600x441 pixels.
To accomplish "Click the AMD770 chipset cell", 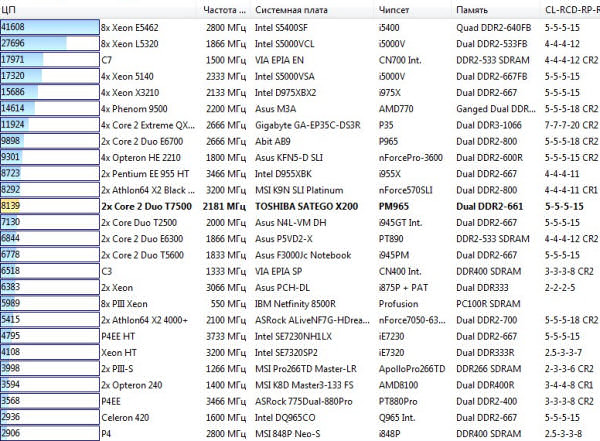I will [x=396, y=109].
